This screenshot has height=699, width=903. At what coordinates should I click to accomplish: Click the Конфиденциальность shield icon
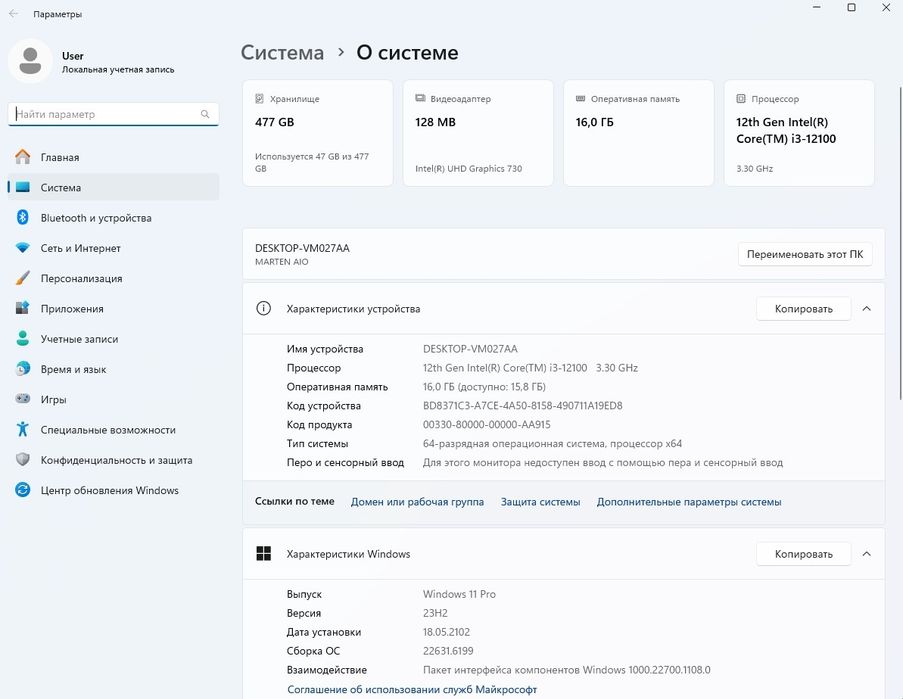pos(22,459)
